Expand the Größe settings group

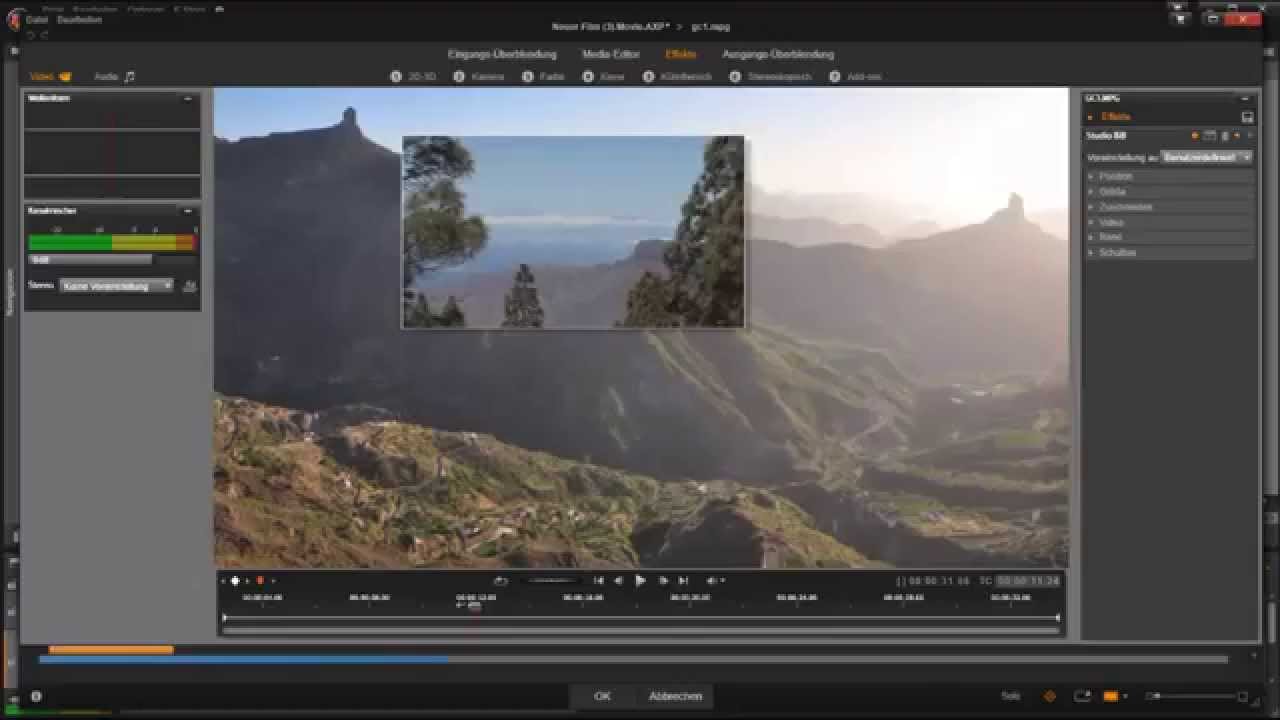[x=1169, y=191]
